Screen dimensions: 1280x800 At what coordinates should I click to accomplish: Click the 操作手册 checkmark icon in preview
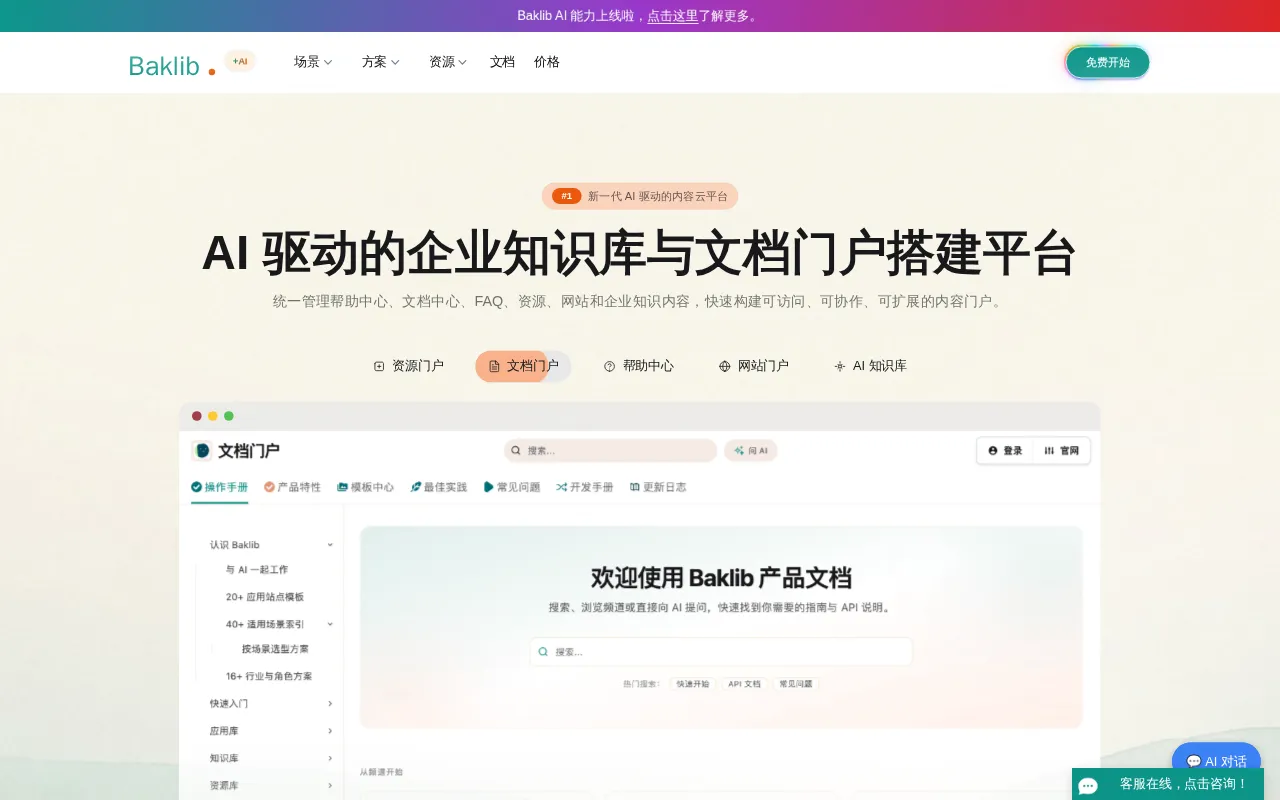[x=196, y=487]
